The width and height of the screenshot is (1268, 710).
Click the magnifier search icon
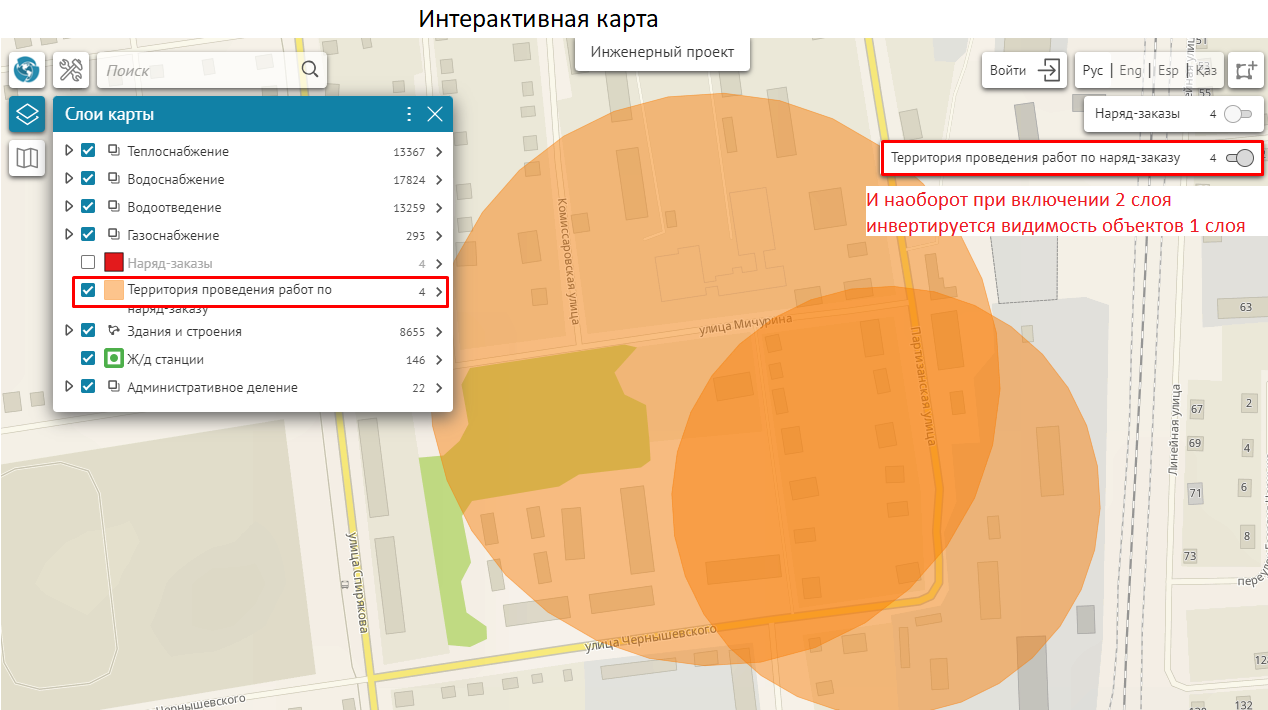(310, 70)
